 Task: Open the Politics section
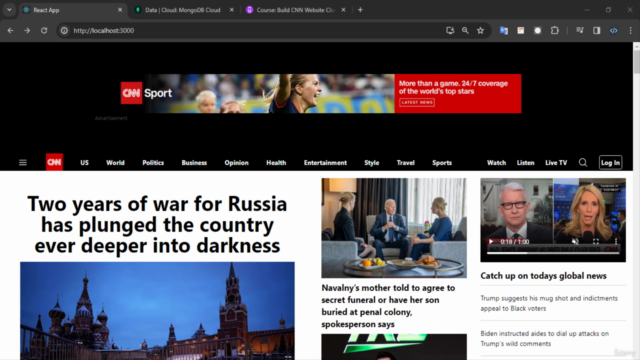(x=153, y=162)
